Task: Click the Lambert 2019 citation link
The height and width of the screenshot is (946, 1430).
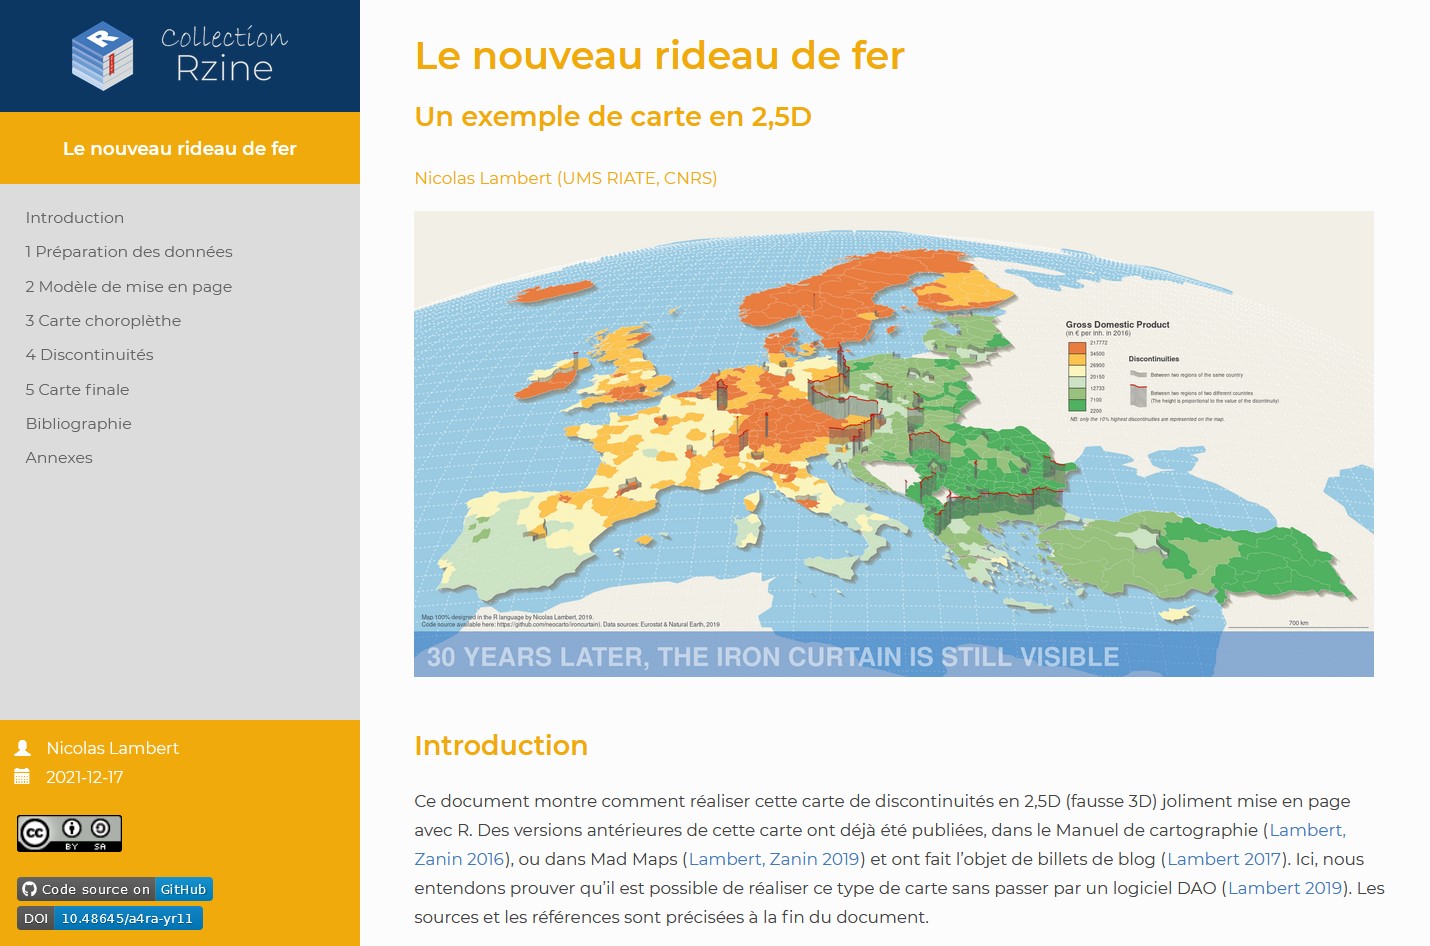Action: tap(1284, 888)
